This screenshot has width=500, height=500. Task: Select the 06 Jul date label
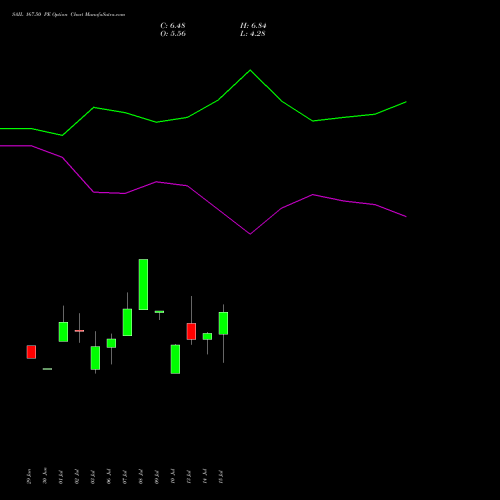tap(109, 477)
